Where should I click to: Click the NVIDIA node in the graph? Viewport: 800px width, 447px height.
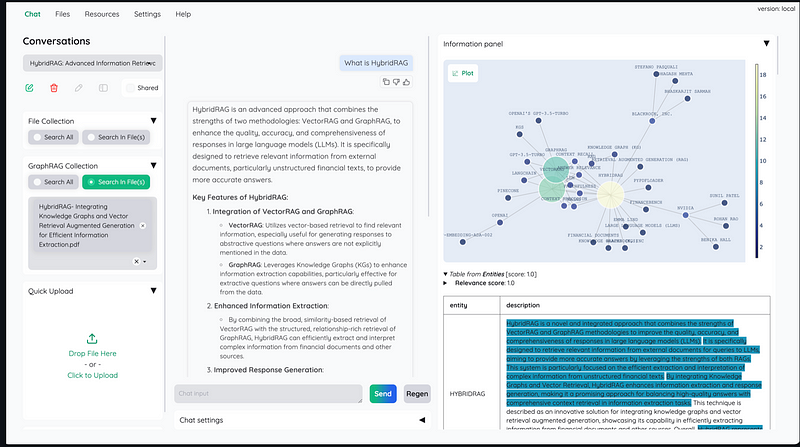click(x=686, y=215)
